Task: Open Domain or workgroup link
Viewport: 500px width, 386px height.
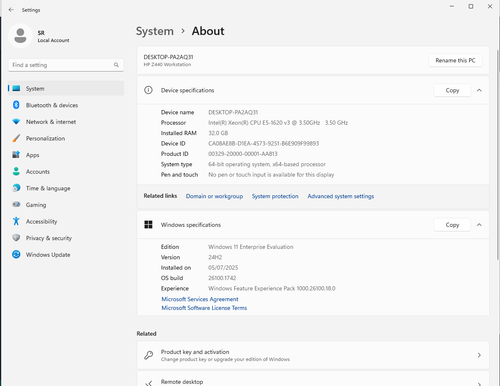Action: 214,196
